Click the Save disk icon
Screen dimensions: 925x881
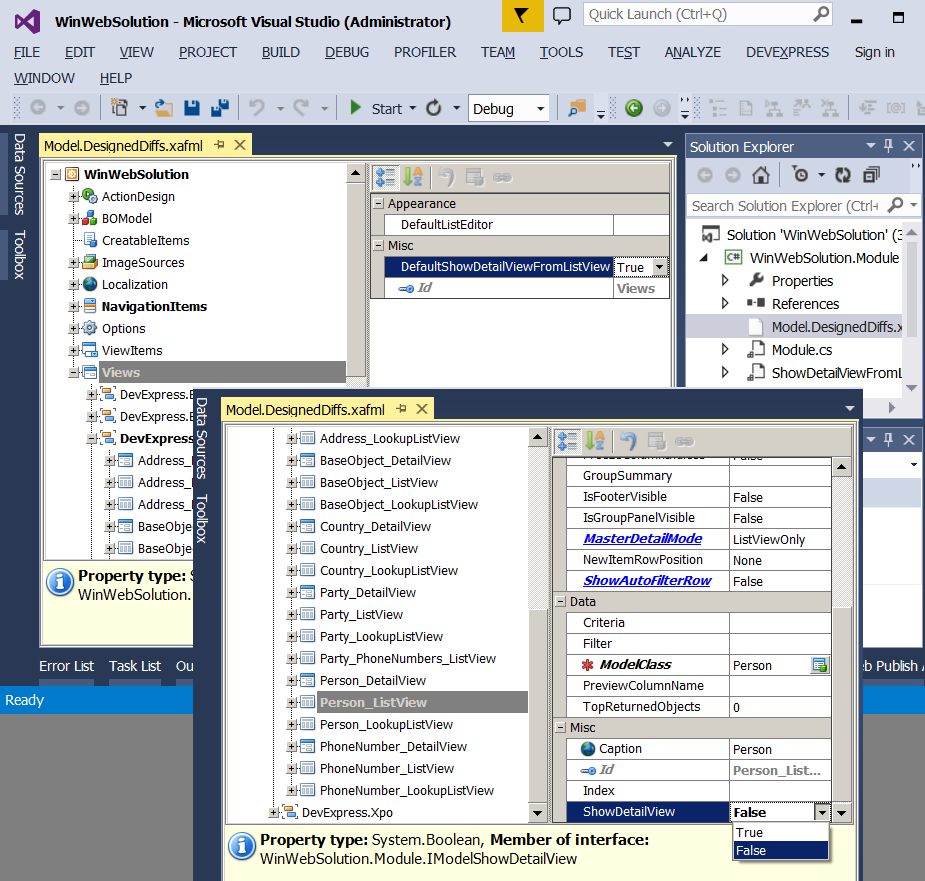[192, 108]
